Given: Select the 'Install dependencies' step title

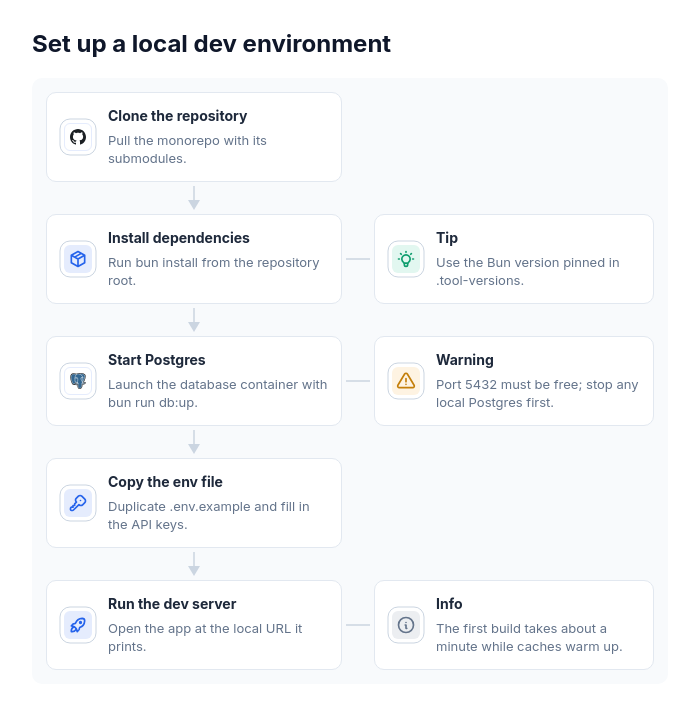Looking at the screenshot, I should click(x=179, y=238).
